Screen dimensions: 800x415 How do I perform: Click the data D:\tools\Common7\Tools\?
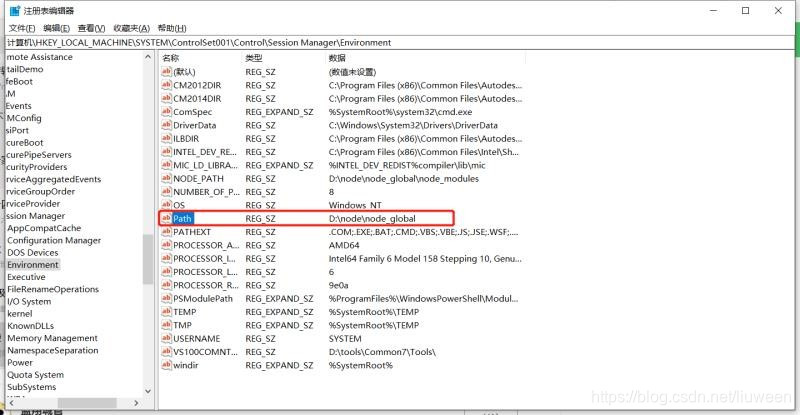pyautogui.click(x=382, y=352)
